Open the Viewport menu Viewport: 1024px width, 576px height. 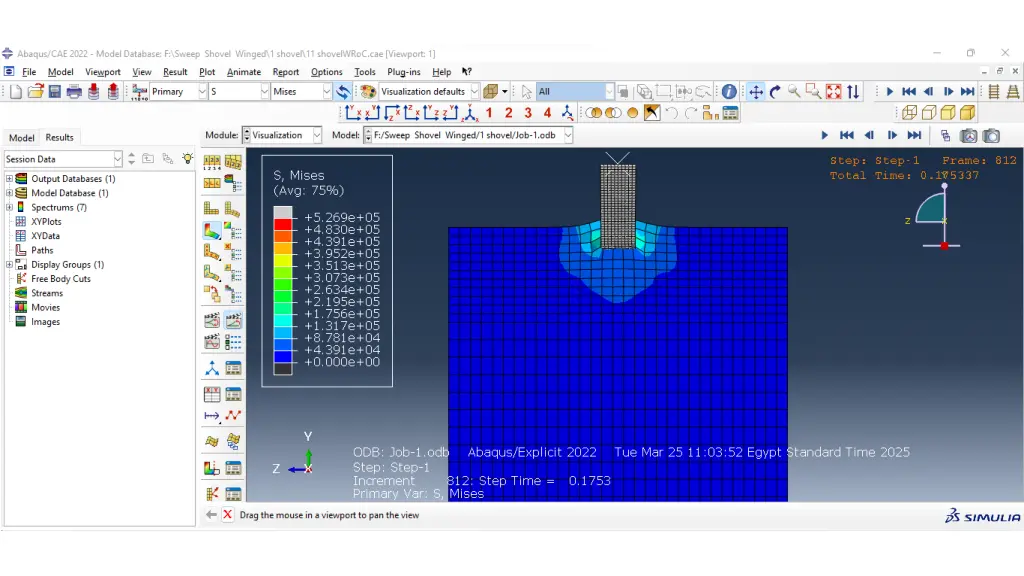tap(103, 72)
